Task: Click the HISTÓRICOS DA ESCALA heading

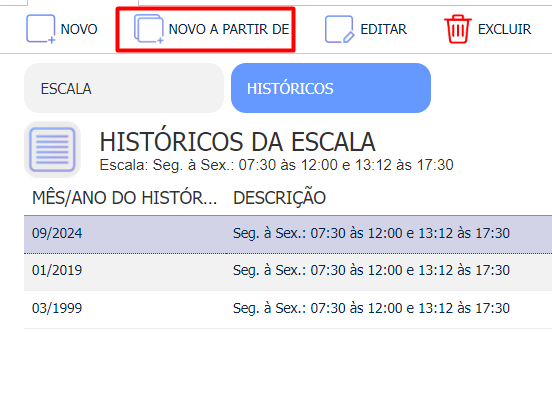Action: pos(238,142)
